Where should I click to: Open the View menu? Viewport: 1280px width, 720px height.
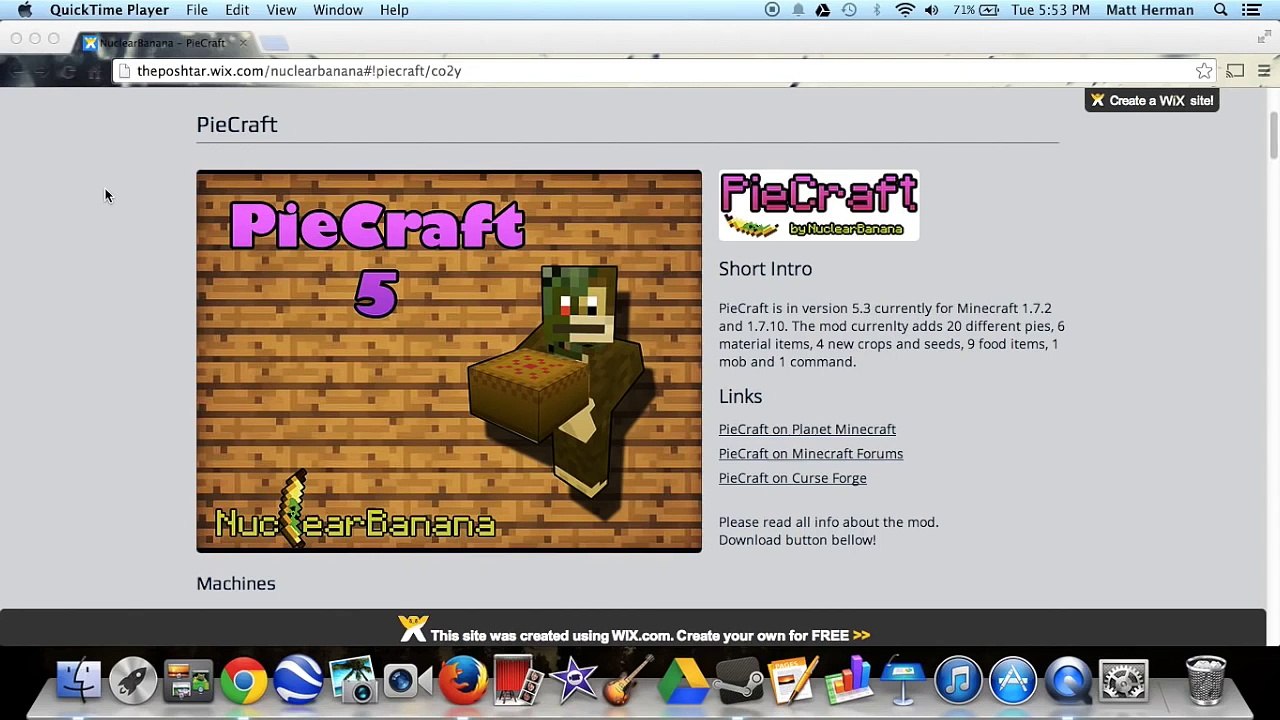281,10
